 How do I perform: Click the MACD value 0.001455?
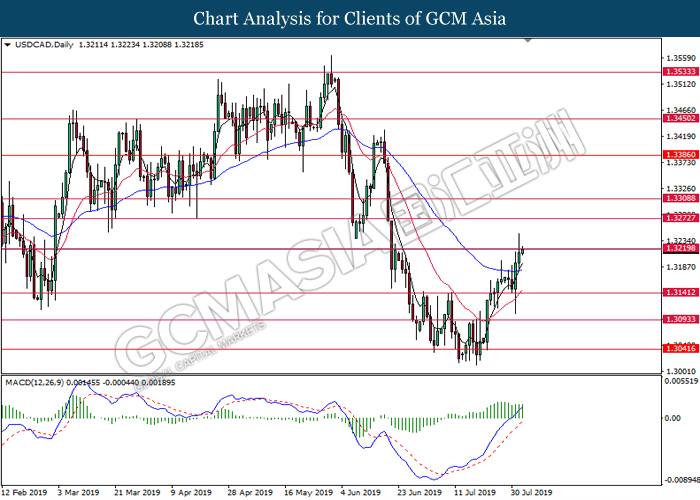coord(83,383)
